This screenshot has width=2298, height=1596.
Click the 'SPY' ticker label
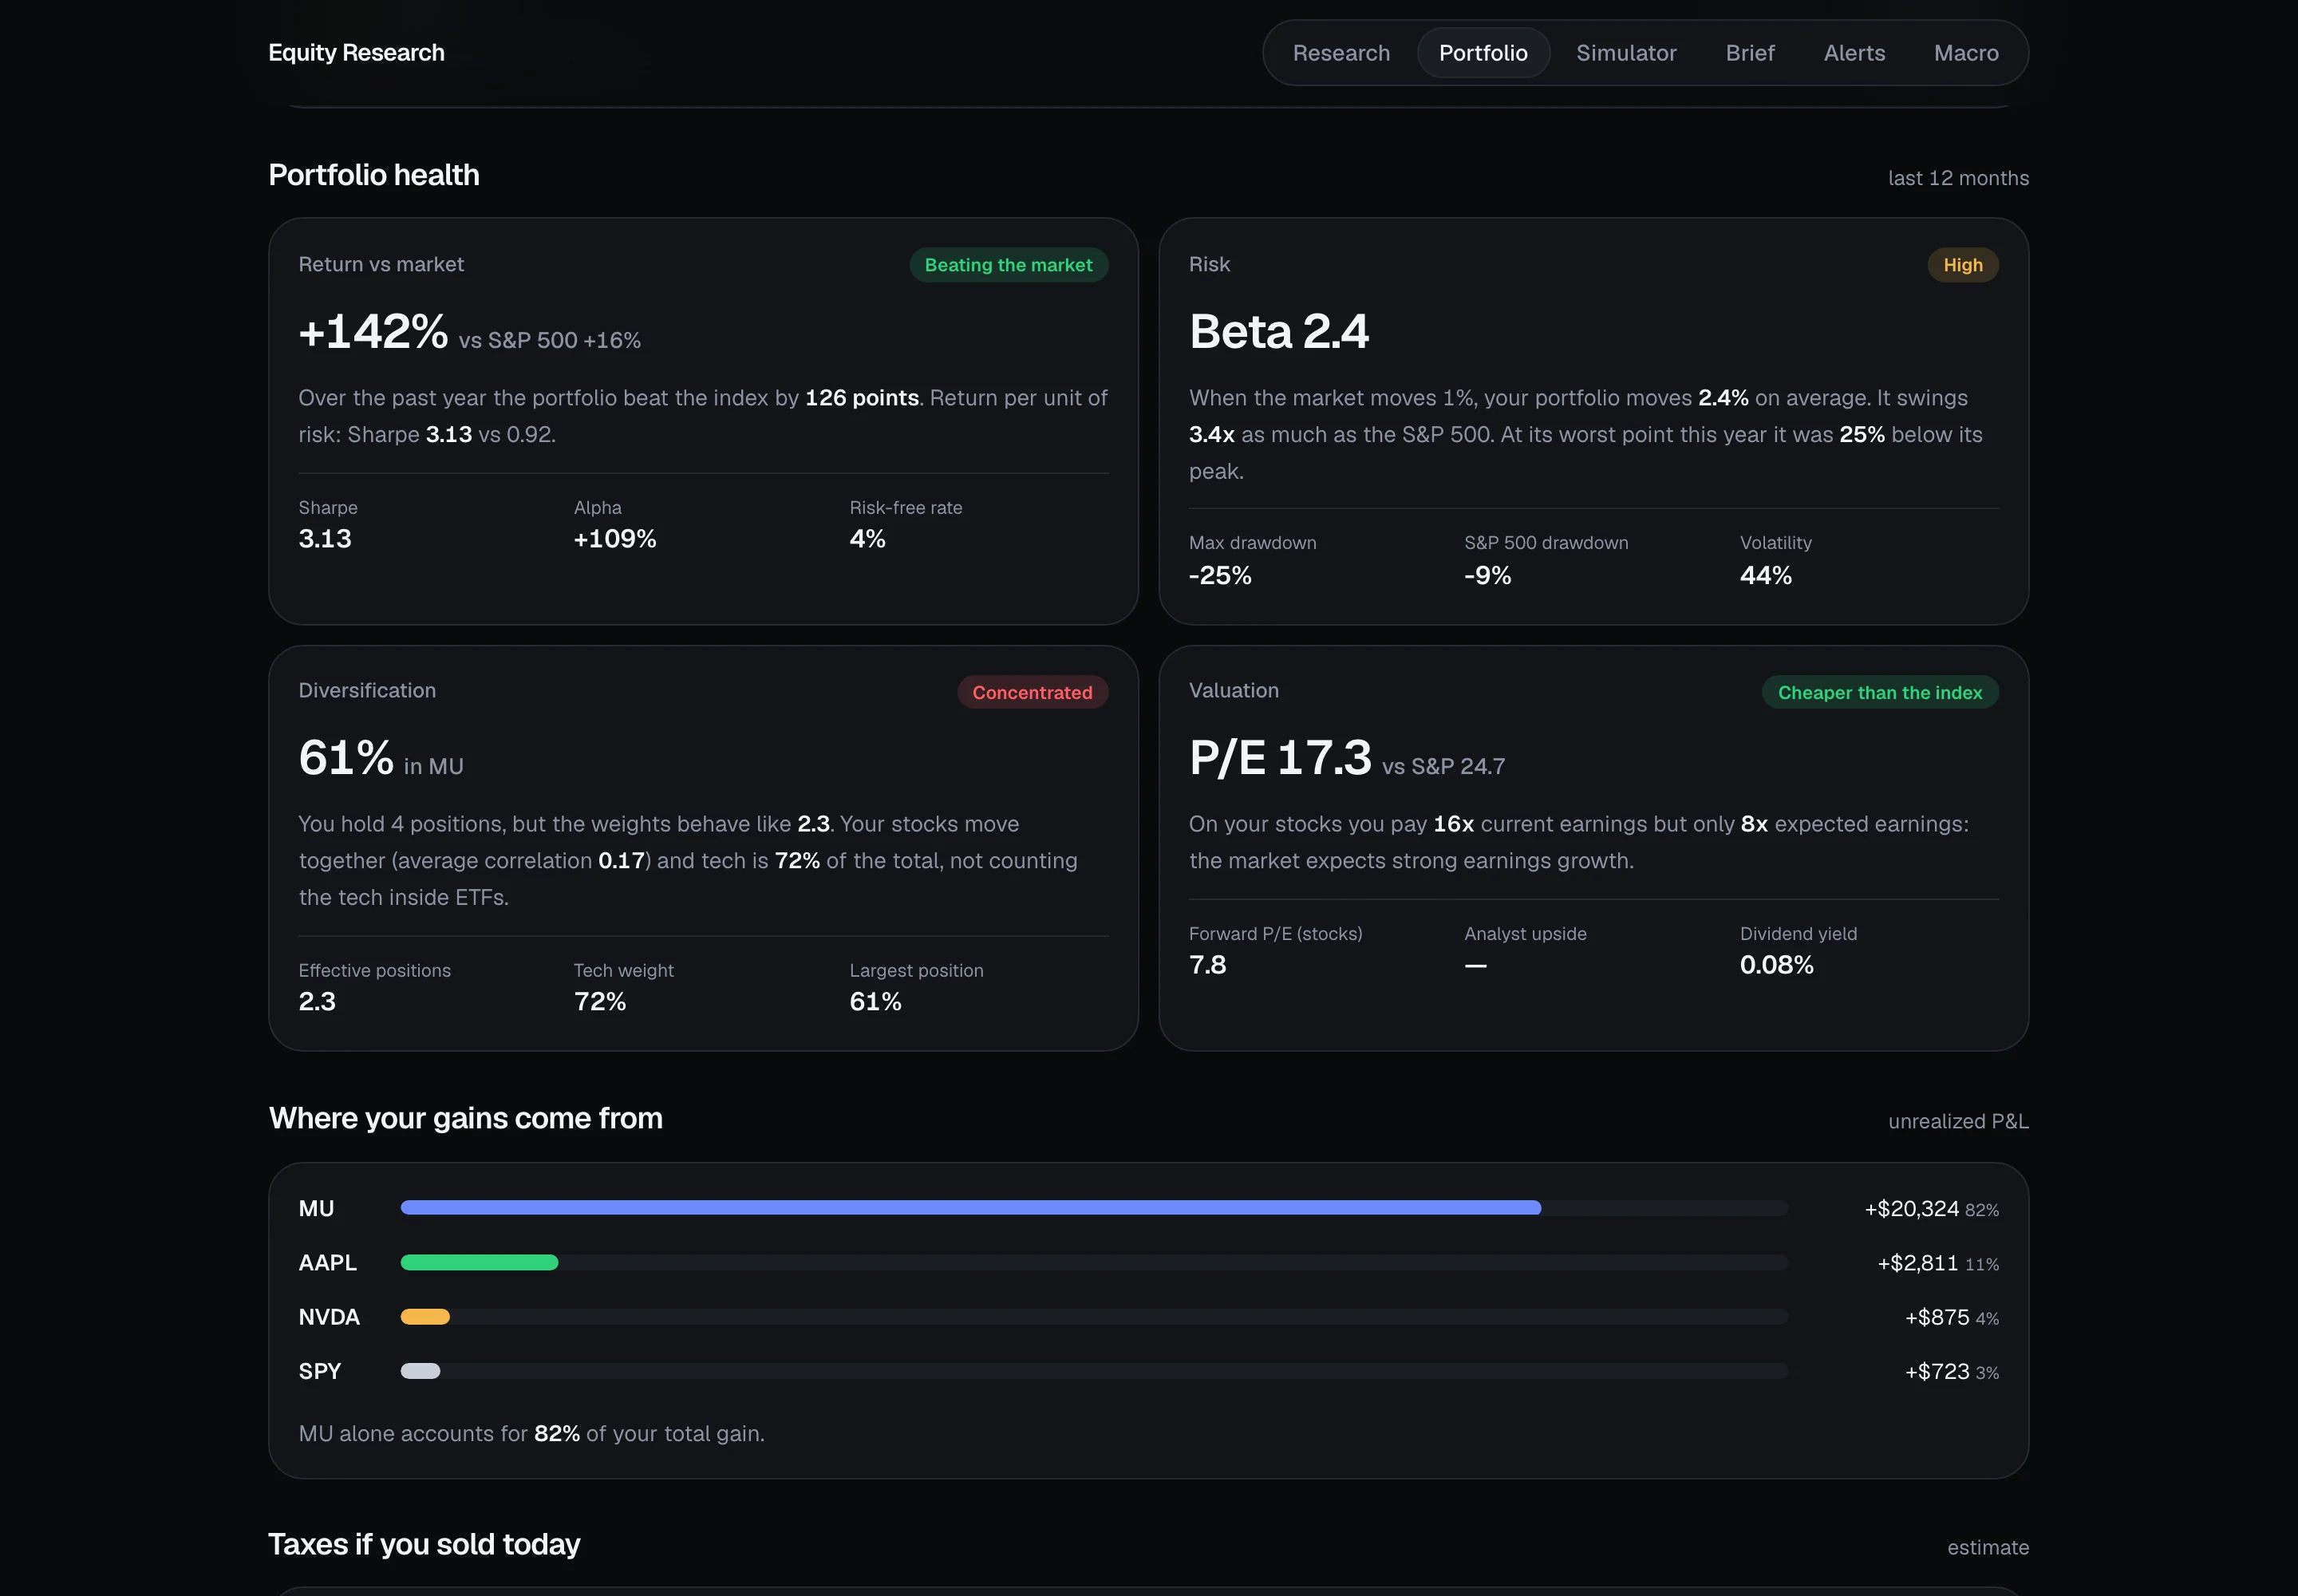(x=320, y=1371)
